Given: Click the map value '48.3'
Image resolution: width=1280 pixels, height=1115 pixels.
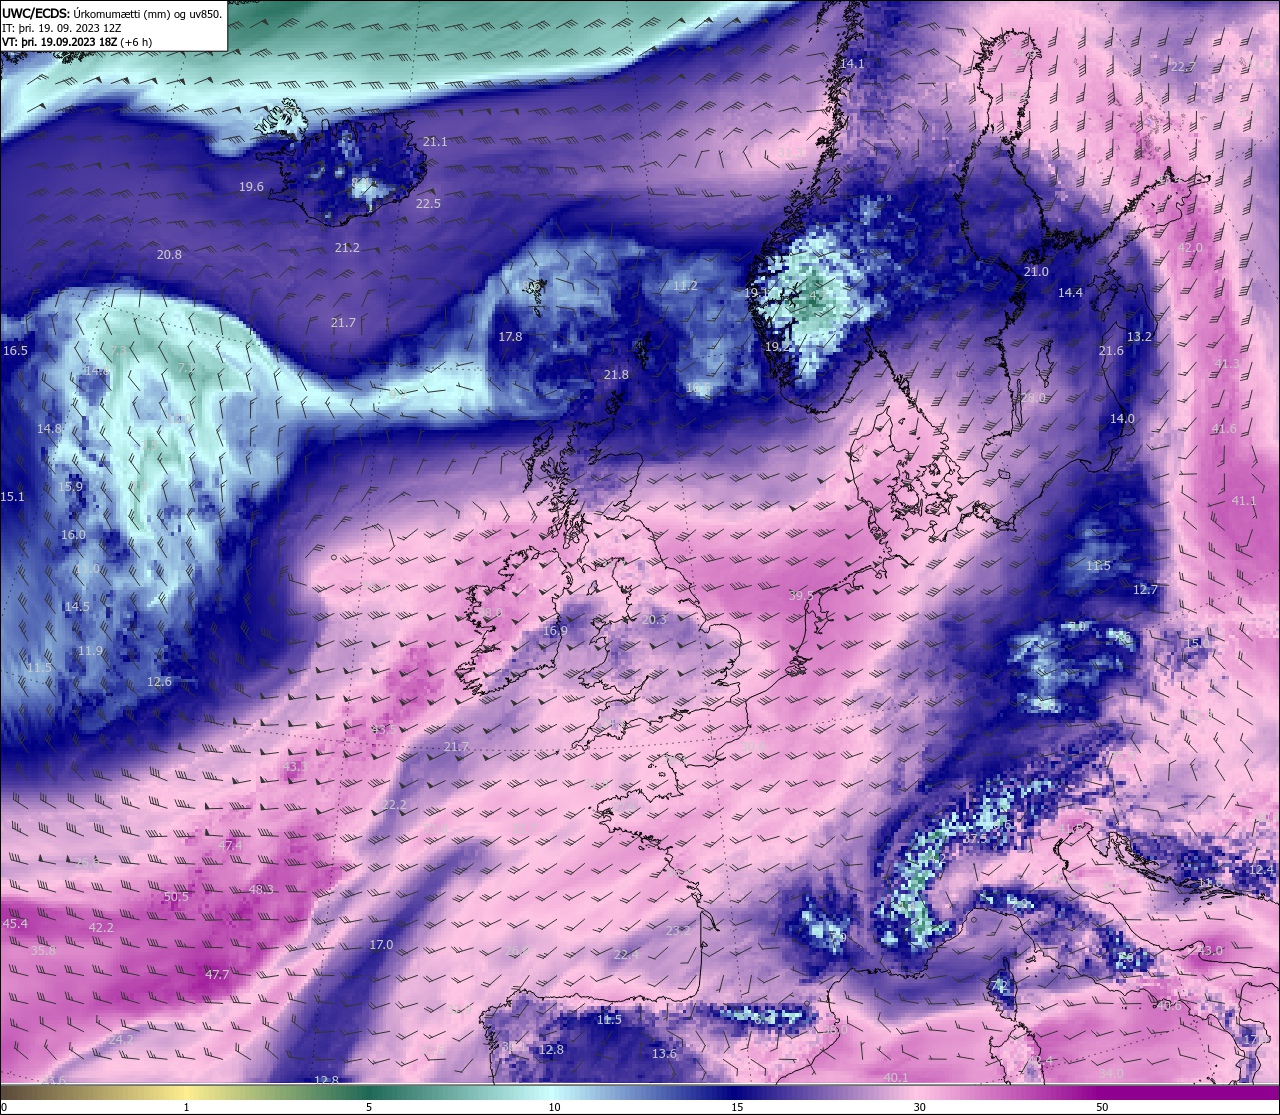Looking at the screenshot, I should [x=261, y=890].
